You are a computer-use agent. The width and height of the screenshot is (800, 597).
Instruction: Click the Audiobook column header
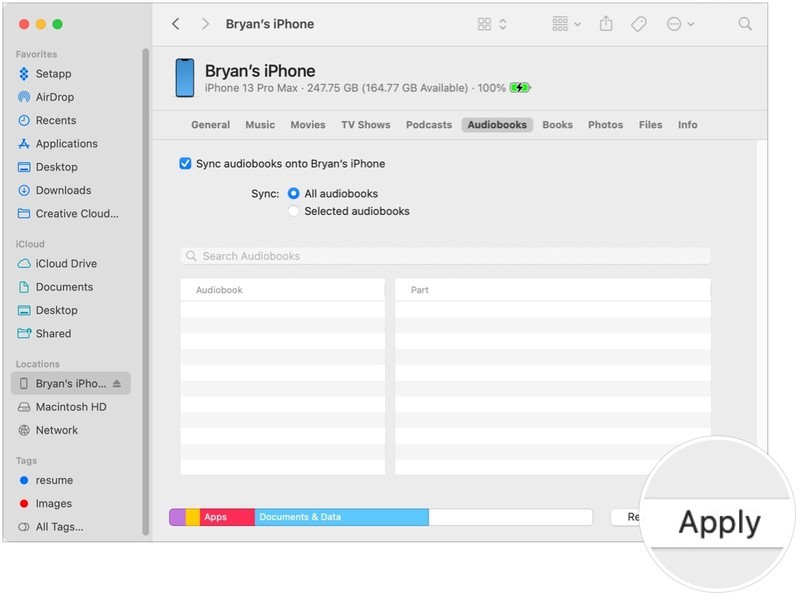(x=283, y=290)
